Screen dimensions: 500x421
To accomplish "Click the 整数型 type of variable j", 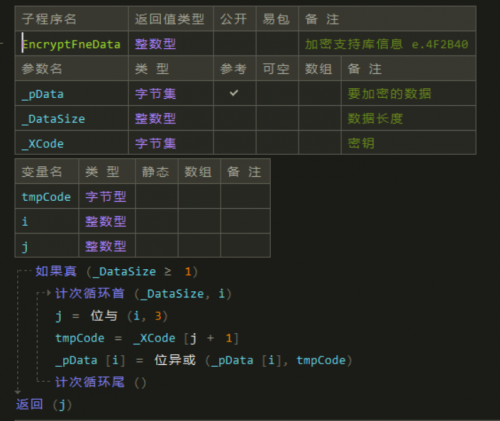I will pos(106,246).
